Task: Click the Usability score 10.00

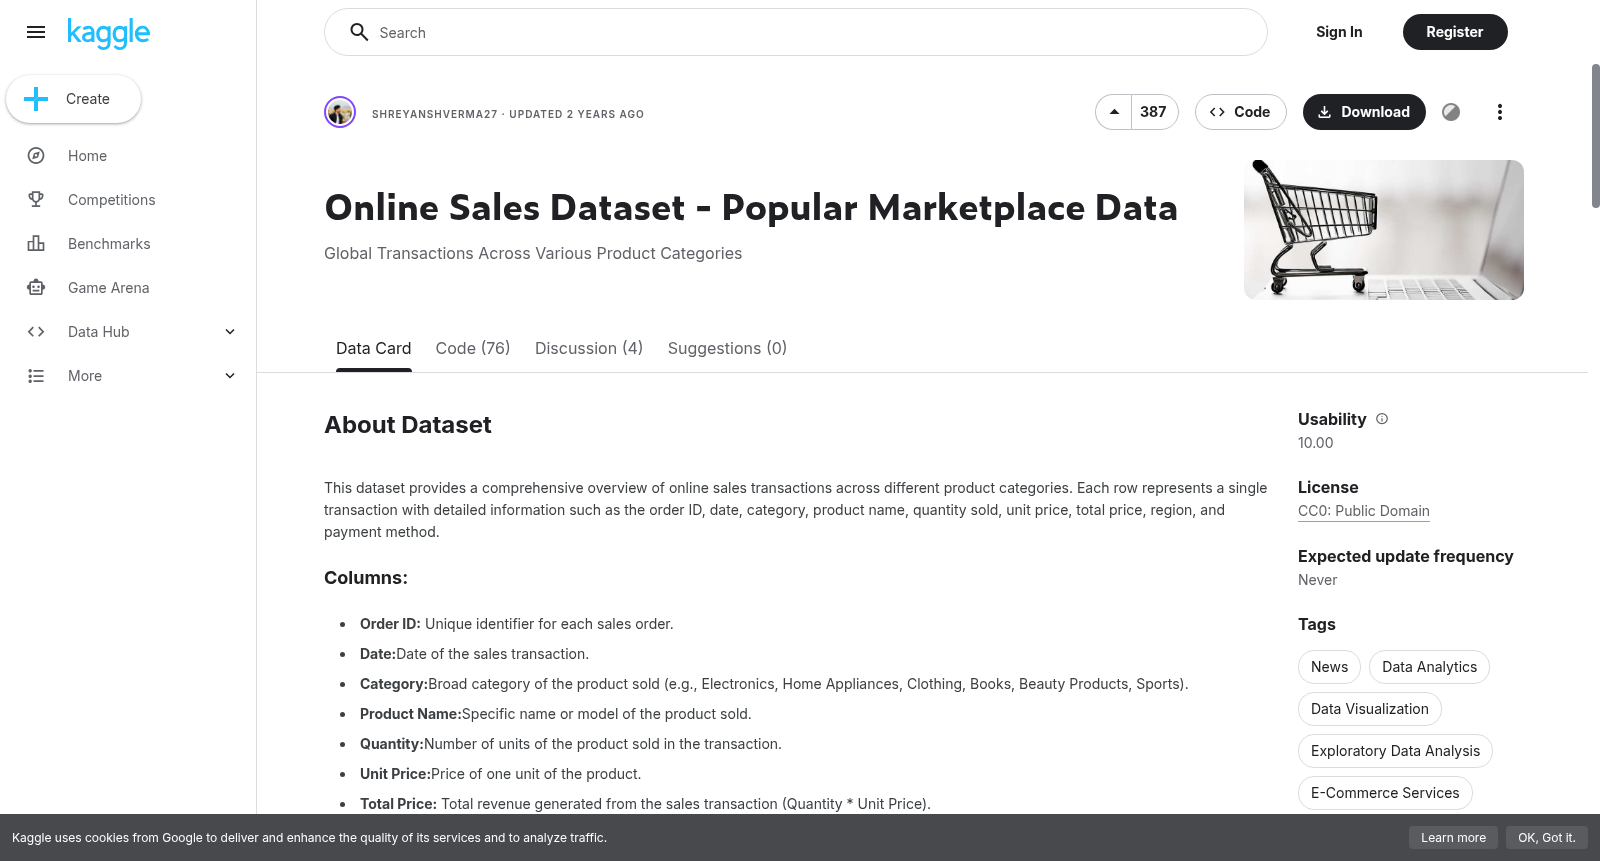Action: pos(1316,443)
